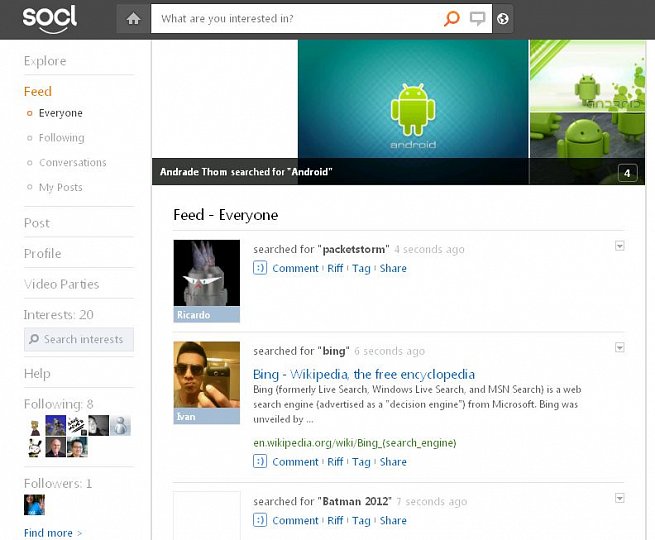Click the socl logo
This screenshot has height=540, width=655.
pyautogui.click(x=50, y=18)
